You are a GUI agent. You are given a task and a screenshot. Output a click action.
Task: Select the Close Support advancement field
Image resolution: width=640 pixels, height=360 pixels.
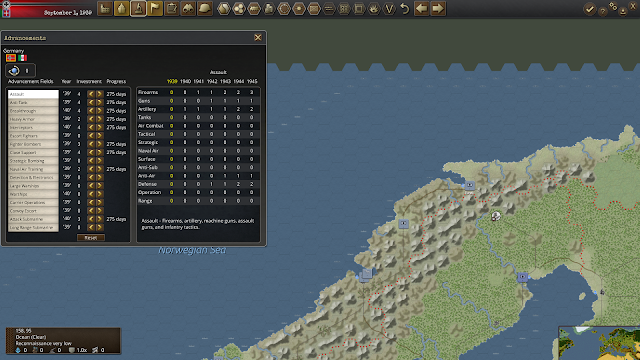[x=33, y=153]
